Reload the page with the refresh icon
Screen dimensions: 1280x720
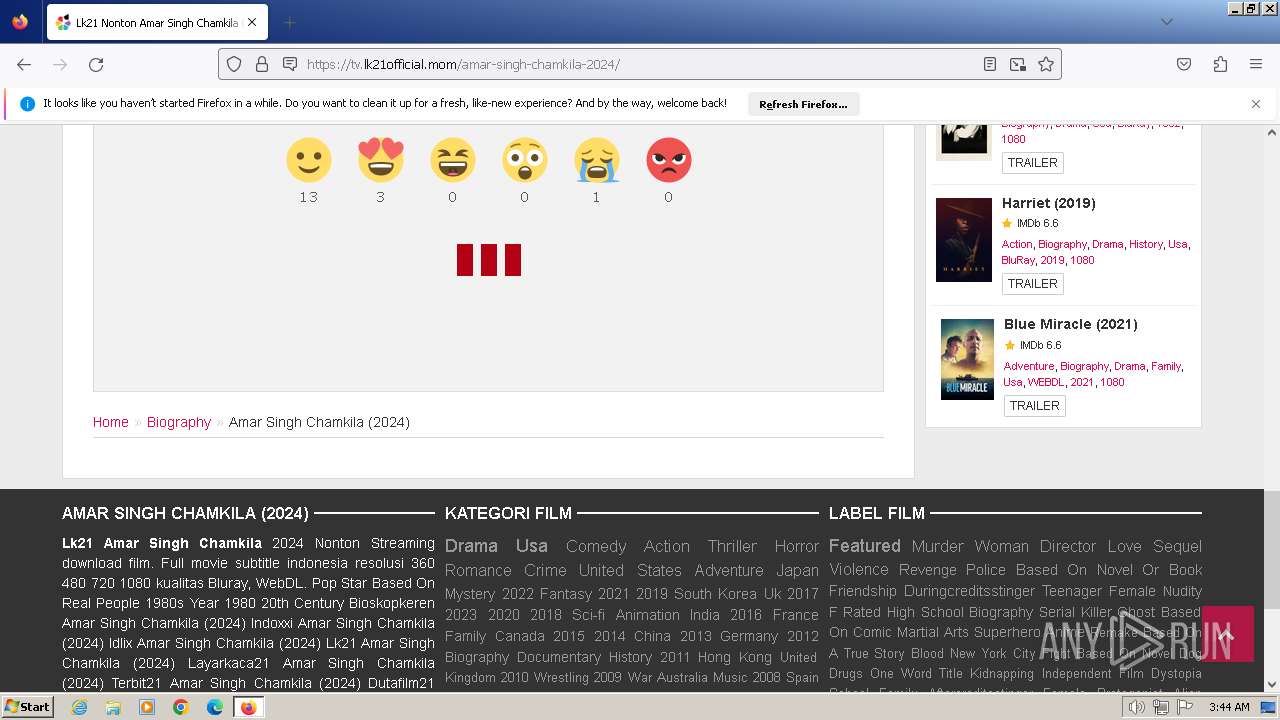[x=96, y=64]
